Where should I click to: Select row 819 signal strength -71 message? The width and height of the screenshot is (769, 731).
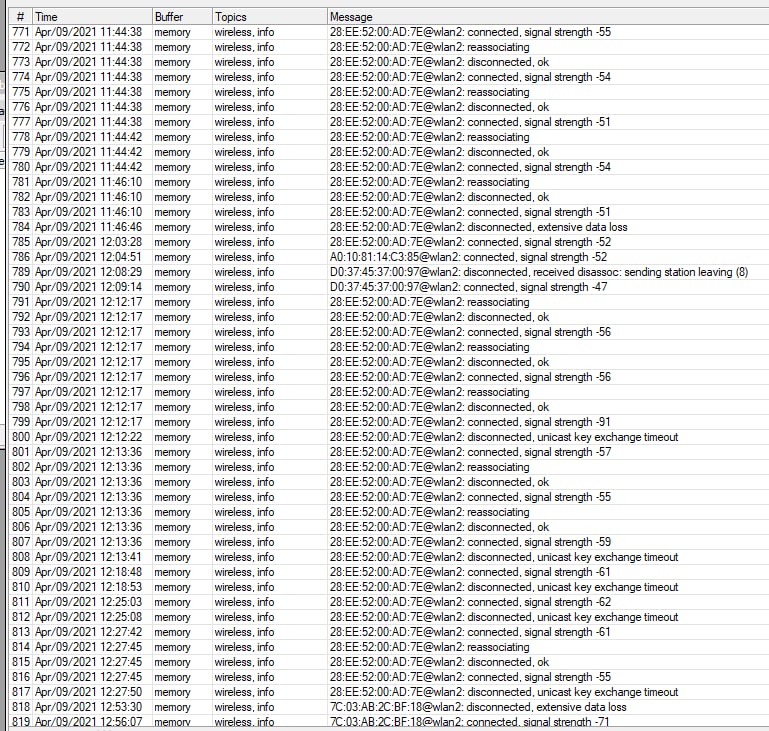point(469,722)
